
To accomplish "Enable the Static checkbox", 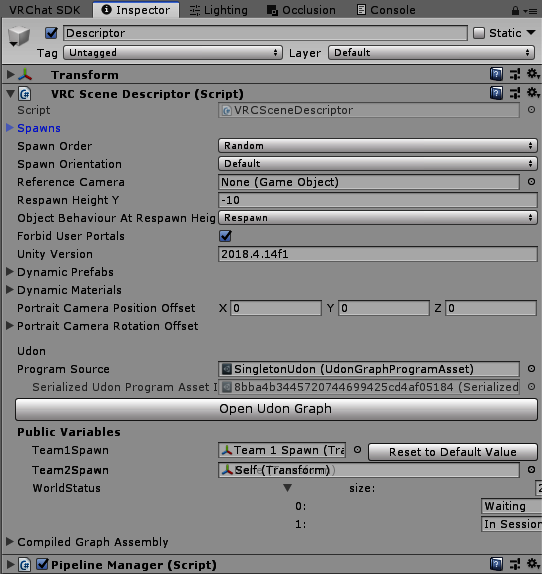I will pyautogui.click(x=479, y=33).
